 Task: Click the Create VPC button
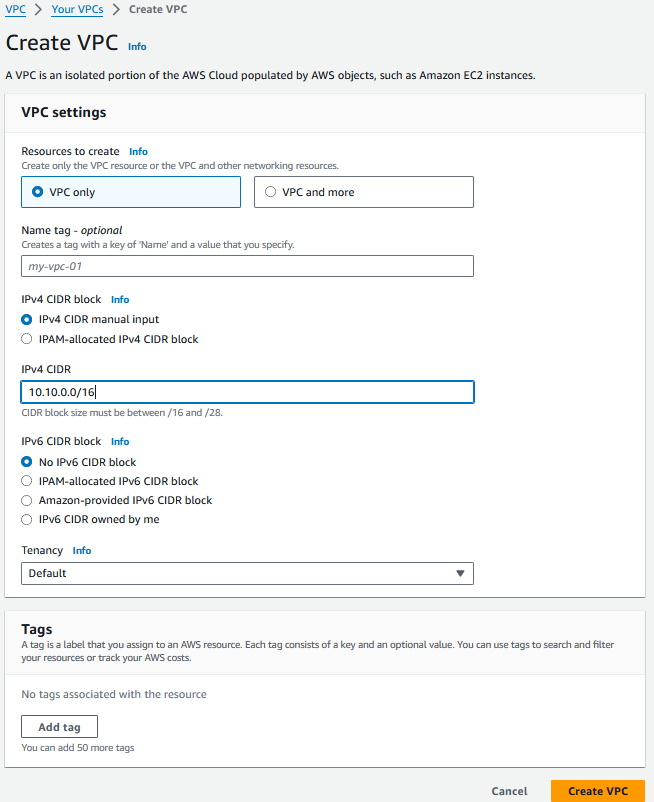pyautogui.click(x=598, y=791)
